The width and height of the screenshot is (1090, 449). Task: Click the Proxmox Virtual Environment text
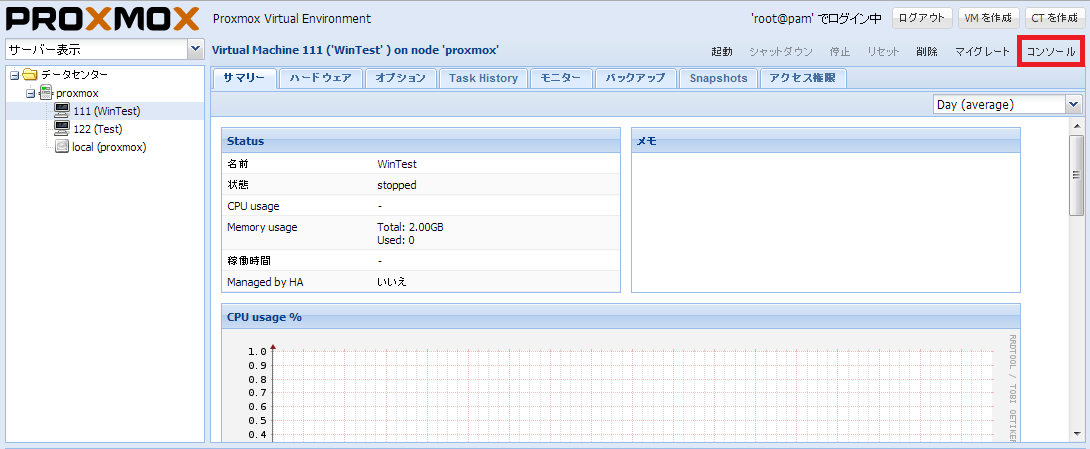[x=292, y=19]
